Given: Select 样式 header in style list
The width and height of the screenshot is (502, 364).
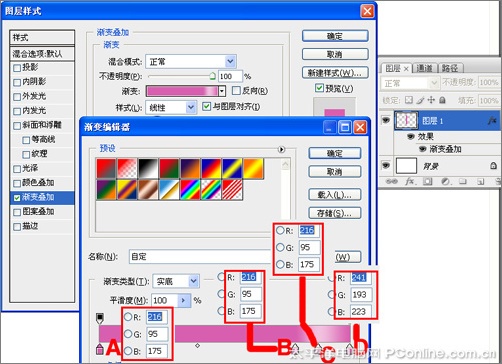Looking at the screenshot, I should tap(42, 38).
